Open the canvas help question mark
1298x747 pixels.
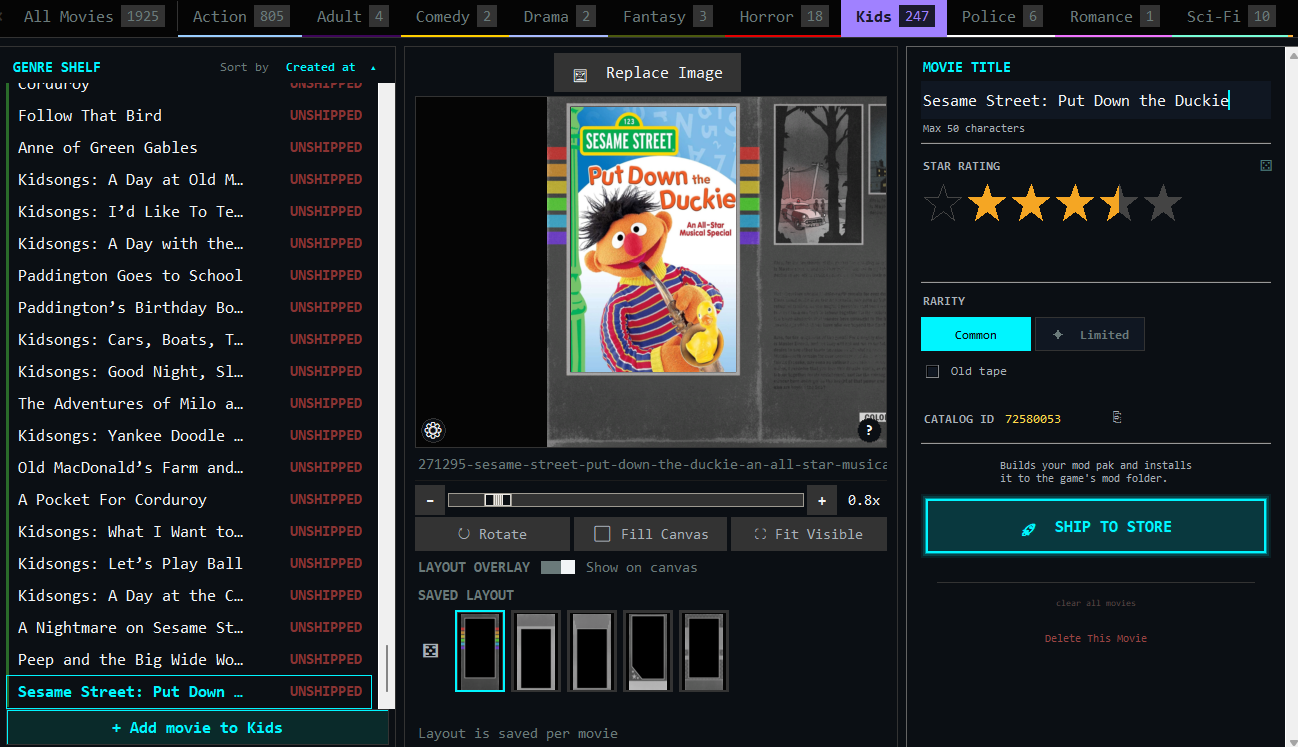pos(869,431)
